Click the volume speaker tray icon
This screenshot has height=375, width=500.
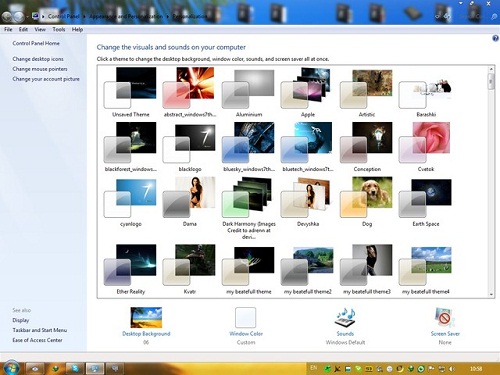coord(452,369)
